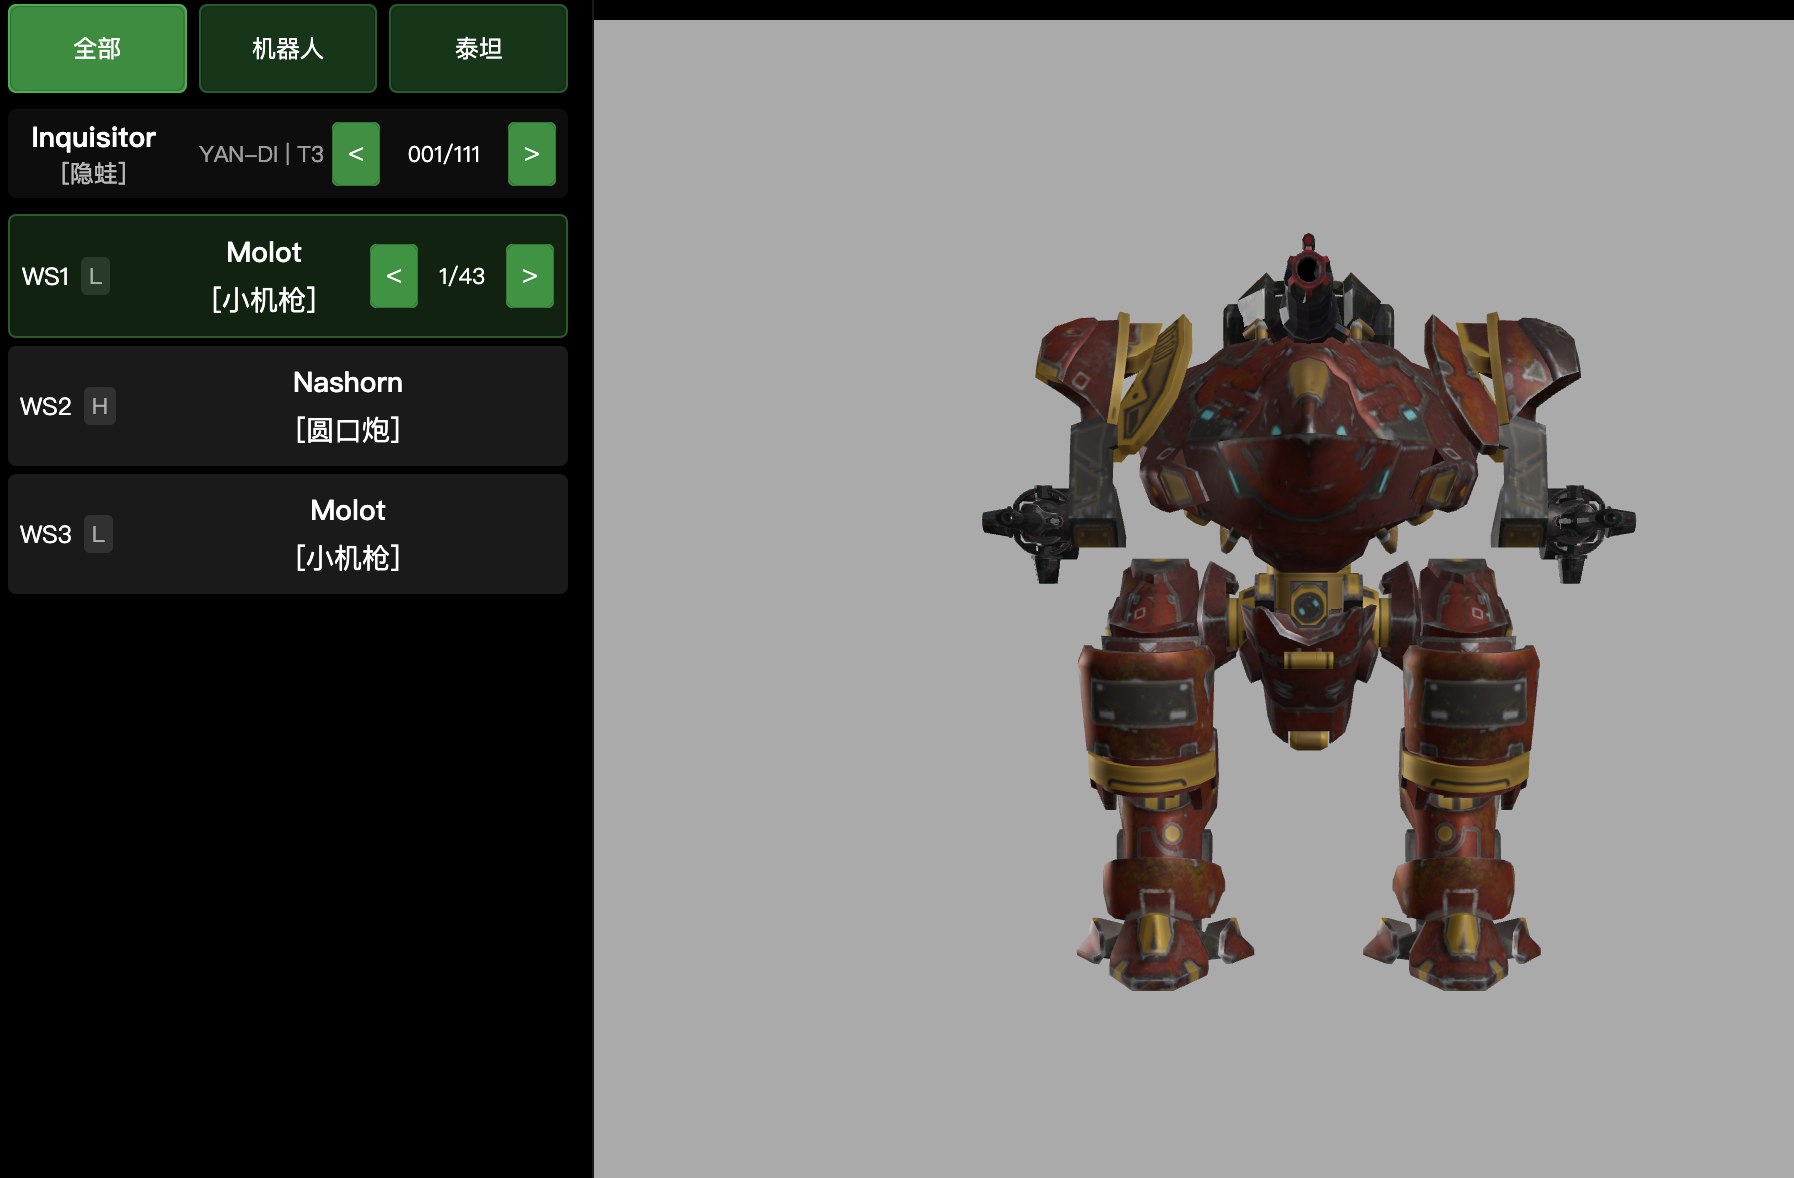Open the 泰坦 tab

coord(478,49)
